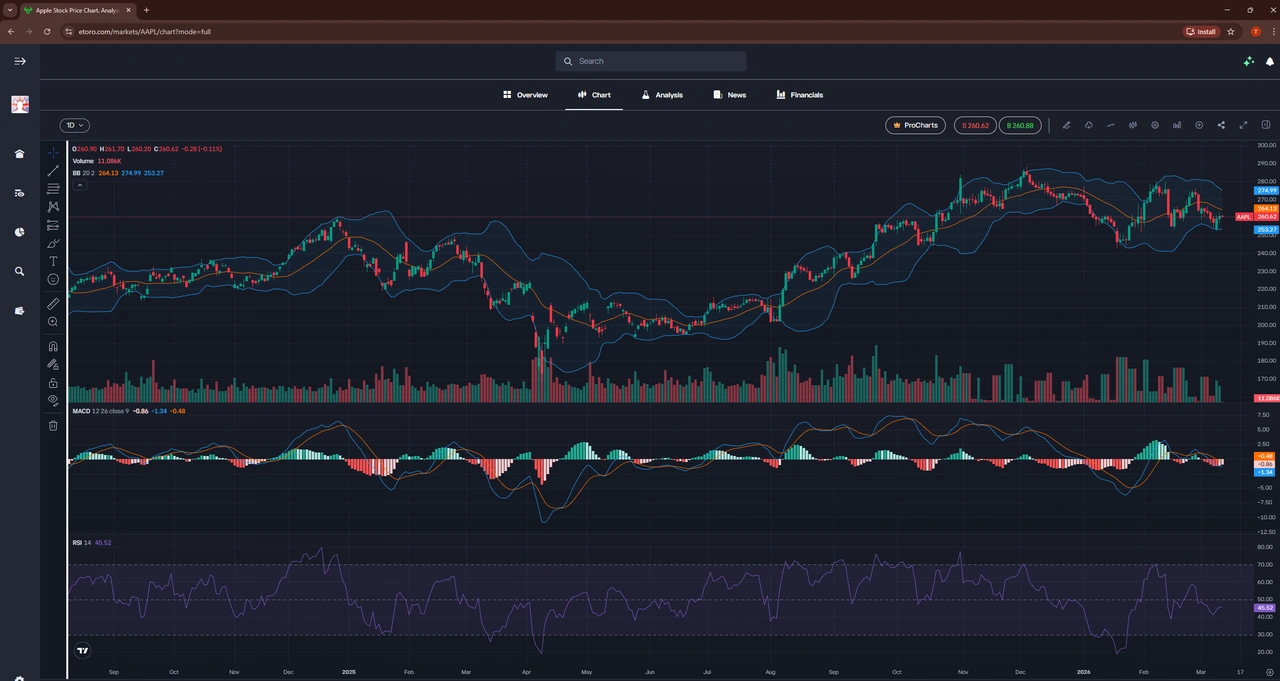
Task: Open a new browser tab
Action: (146, 10)
